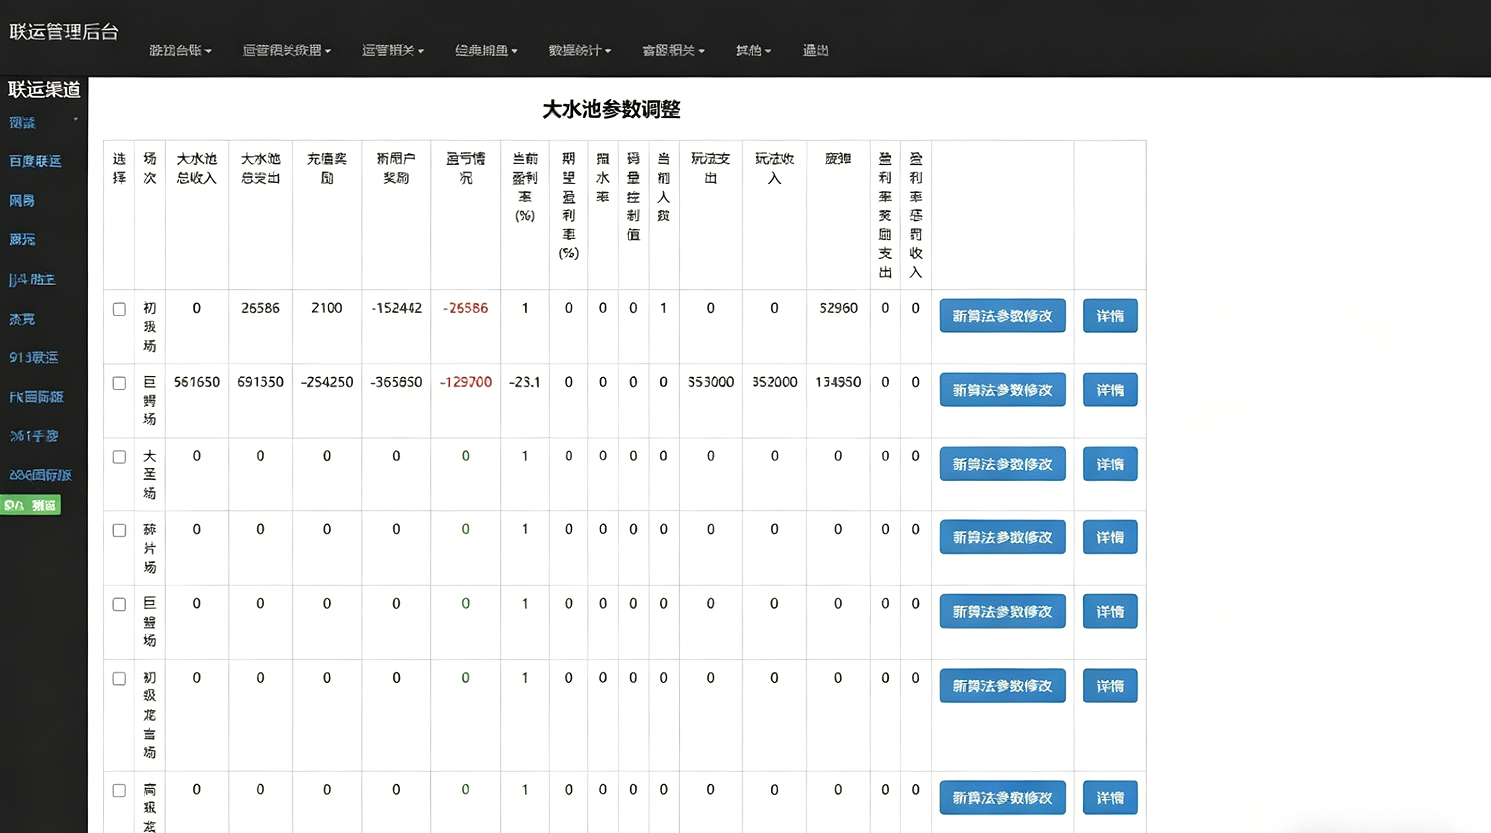Click 退出 to log out
This screenshot has width=1491, height=833.
(x=815, y=50)
